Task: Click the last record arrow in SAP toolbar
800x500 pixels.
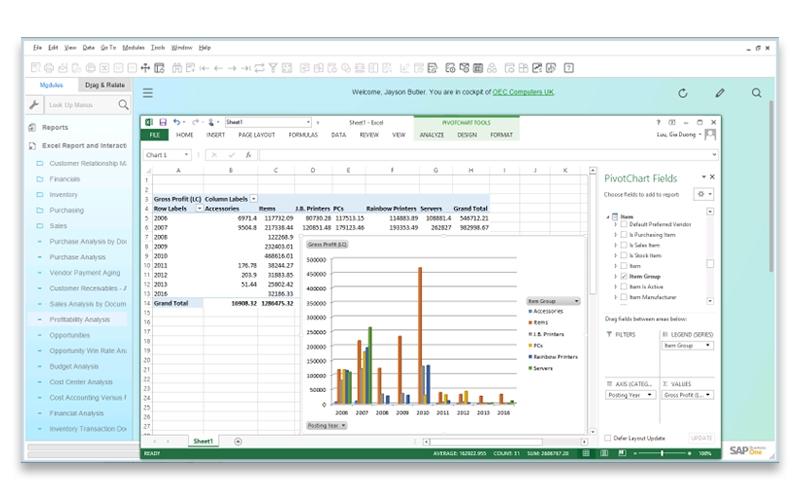Action: coord(246,68)
